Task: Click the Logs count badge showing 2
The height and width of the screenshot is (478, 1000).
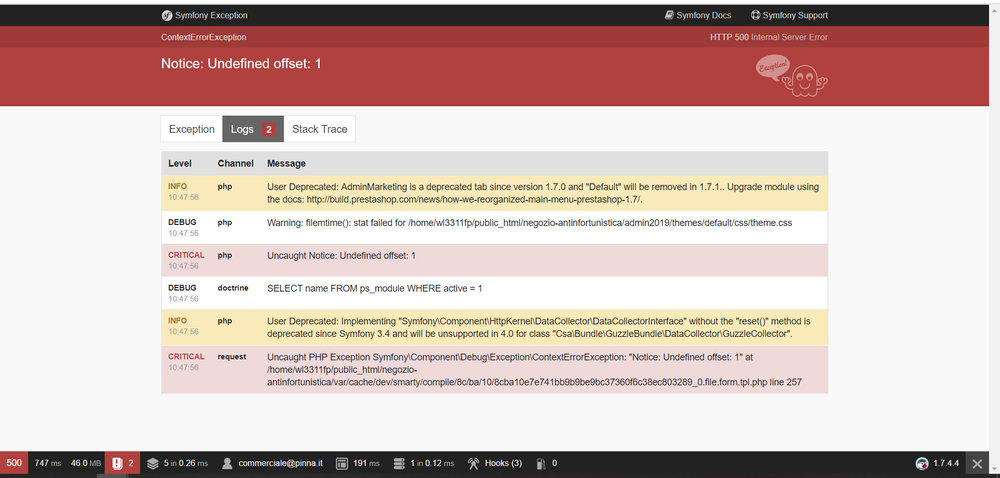Action: pyautogui.click(x=268, y=129)
